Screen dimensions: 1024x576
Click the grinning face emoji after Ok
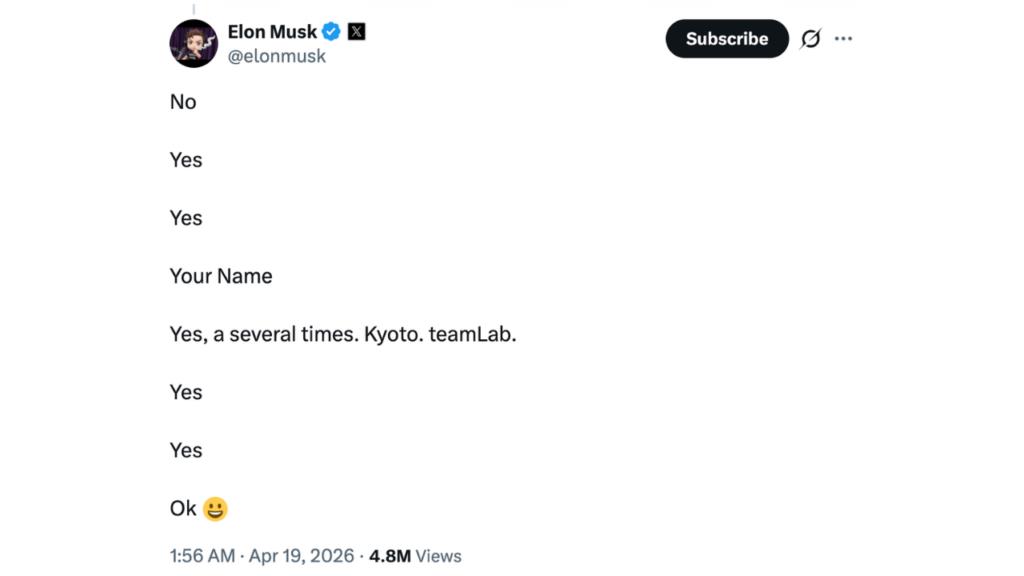215,508
